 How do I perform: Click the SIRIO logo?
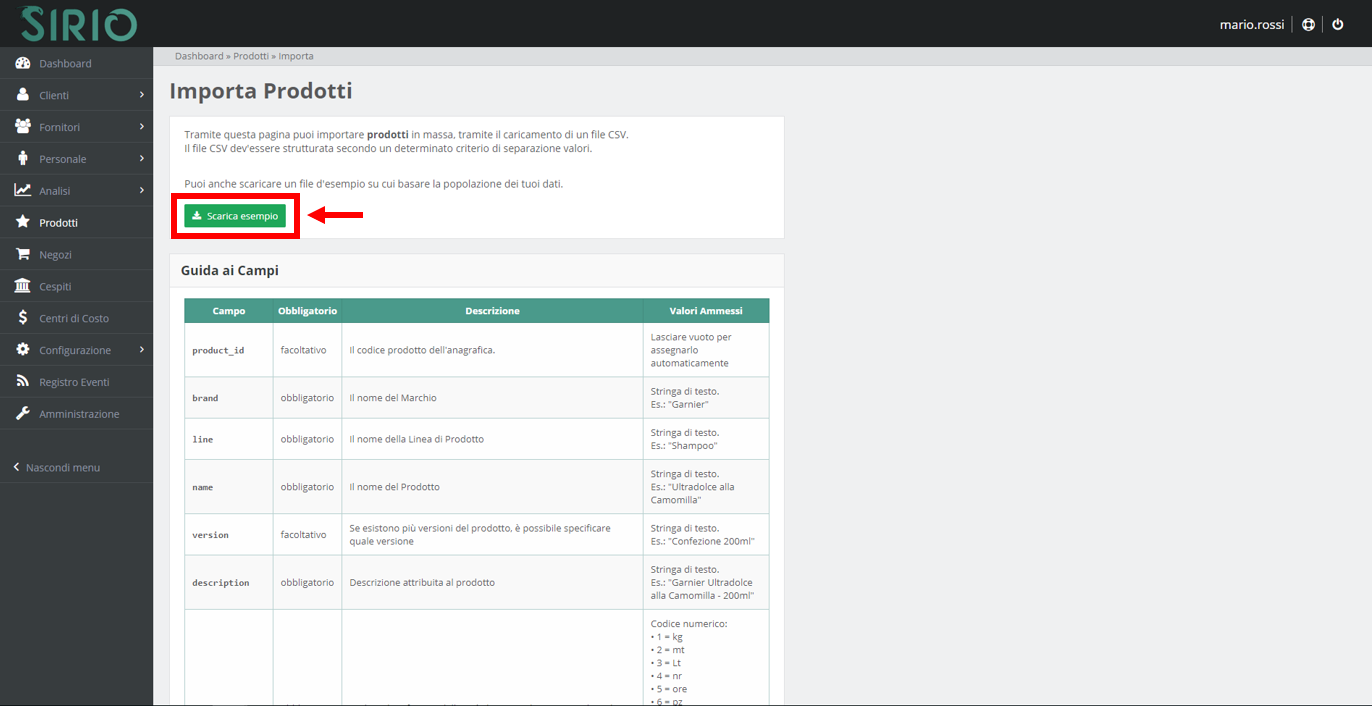click(78, 23)
